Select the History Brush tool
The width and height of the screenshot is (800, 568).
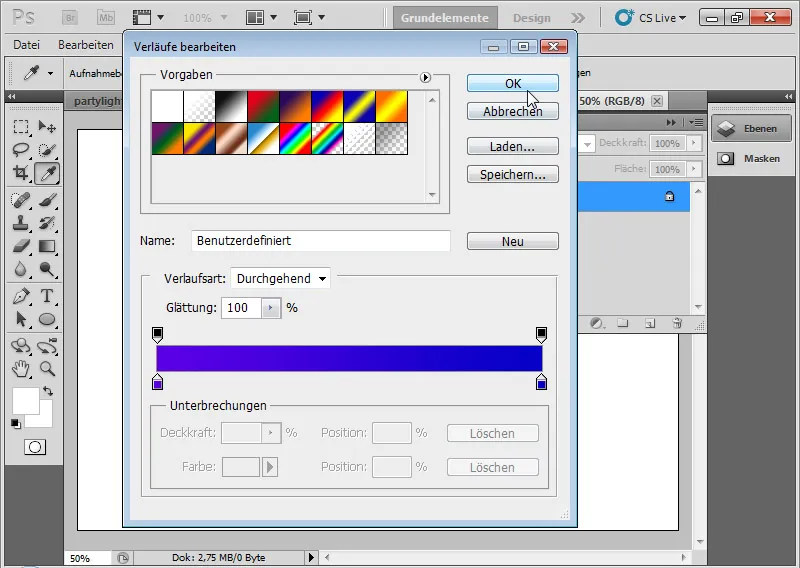(x=47, y=223)
